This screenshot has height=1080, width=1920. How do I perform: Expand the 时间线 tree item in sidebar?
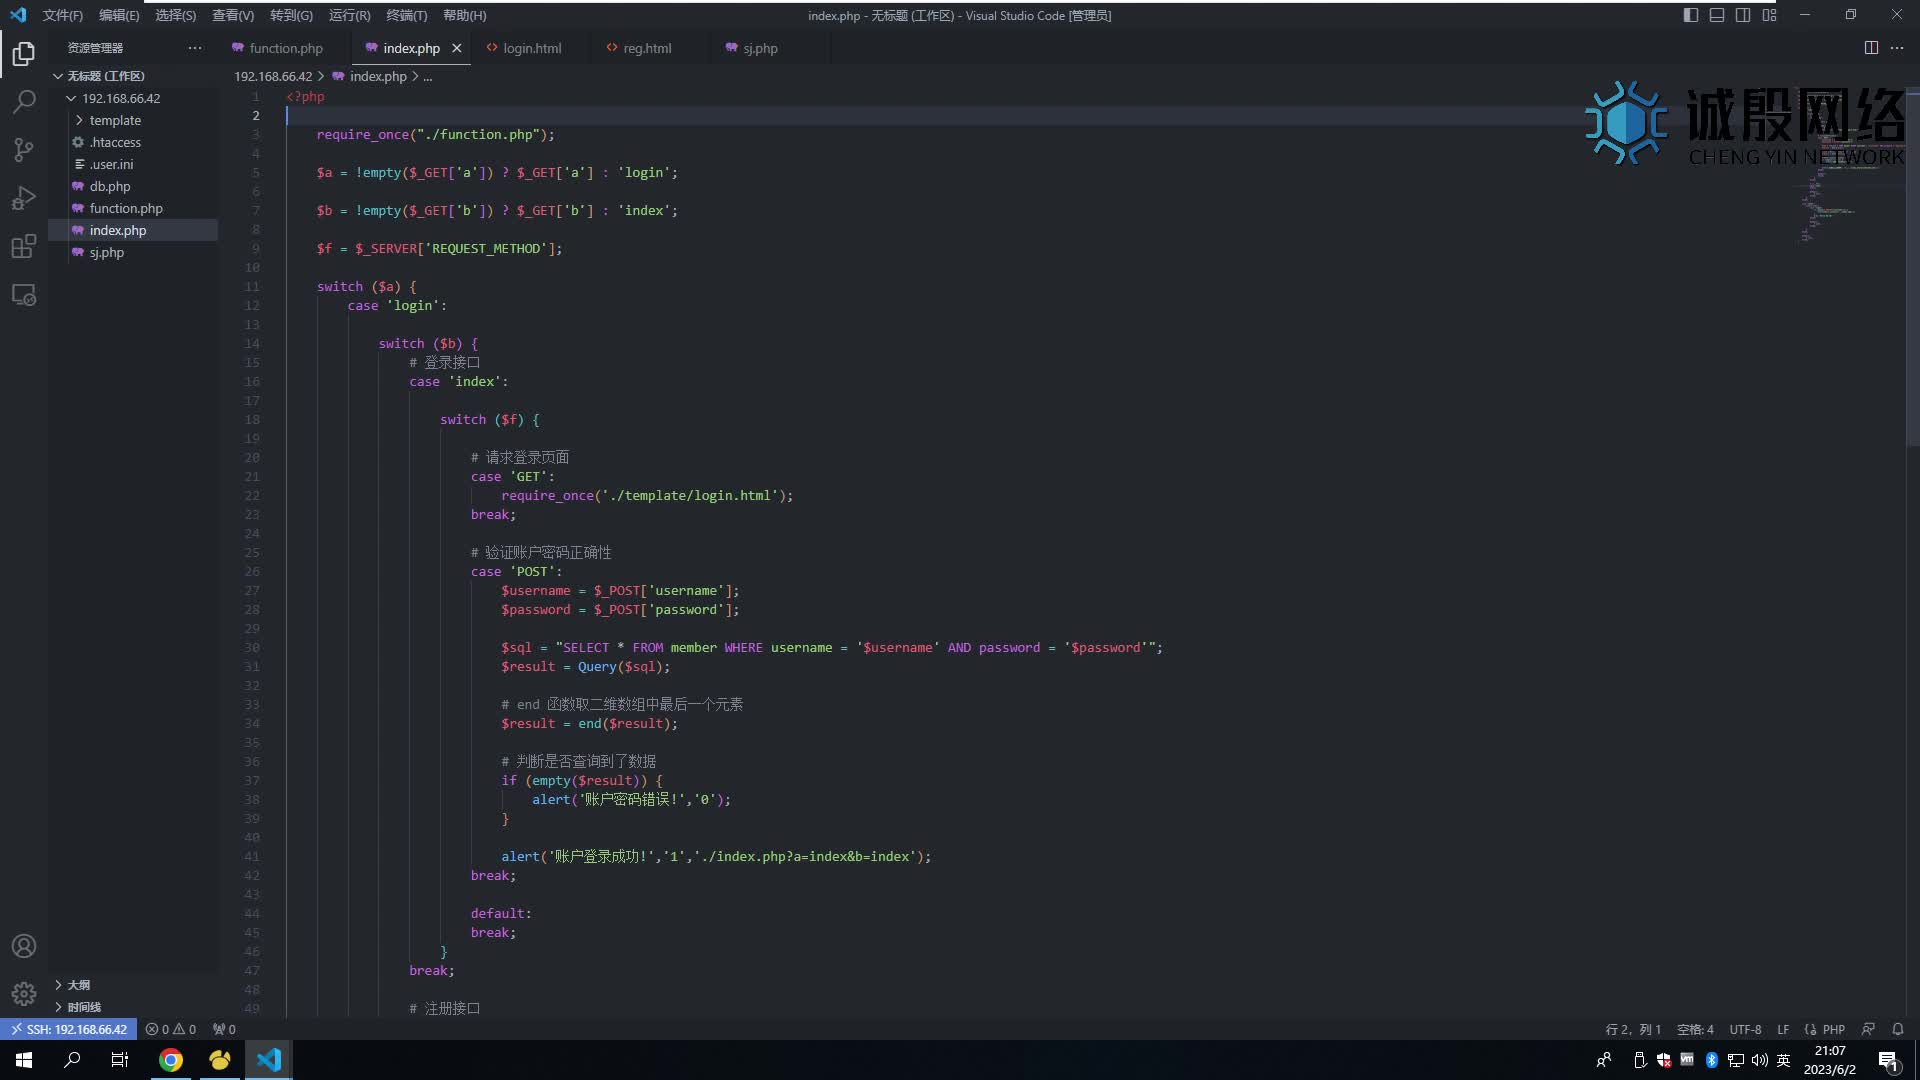coord(58,1006)
